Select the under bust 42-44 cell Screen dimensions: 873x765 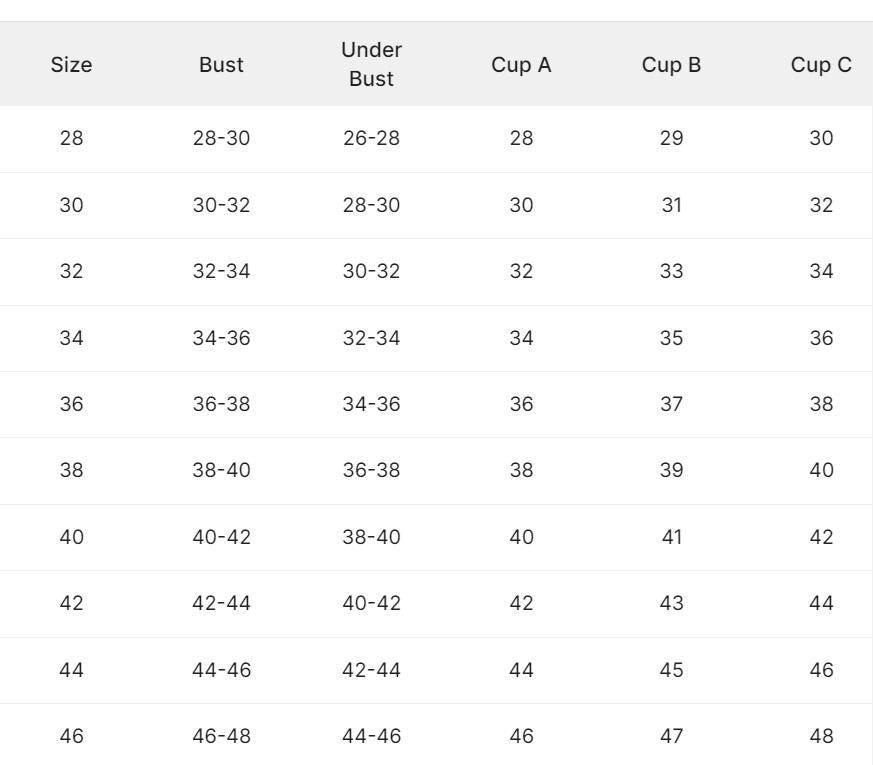coord(371,669)
